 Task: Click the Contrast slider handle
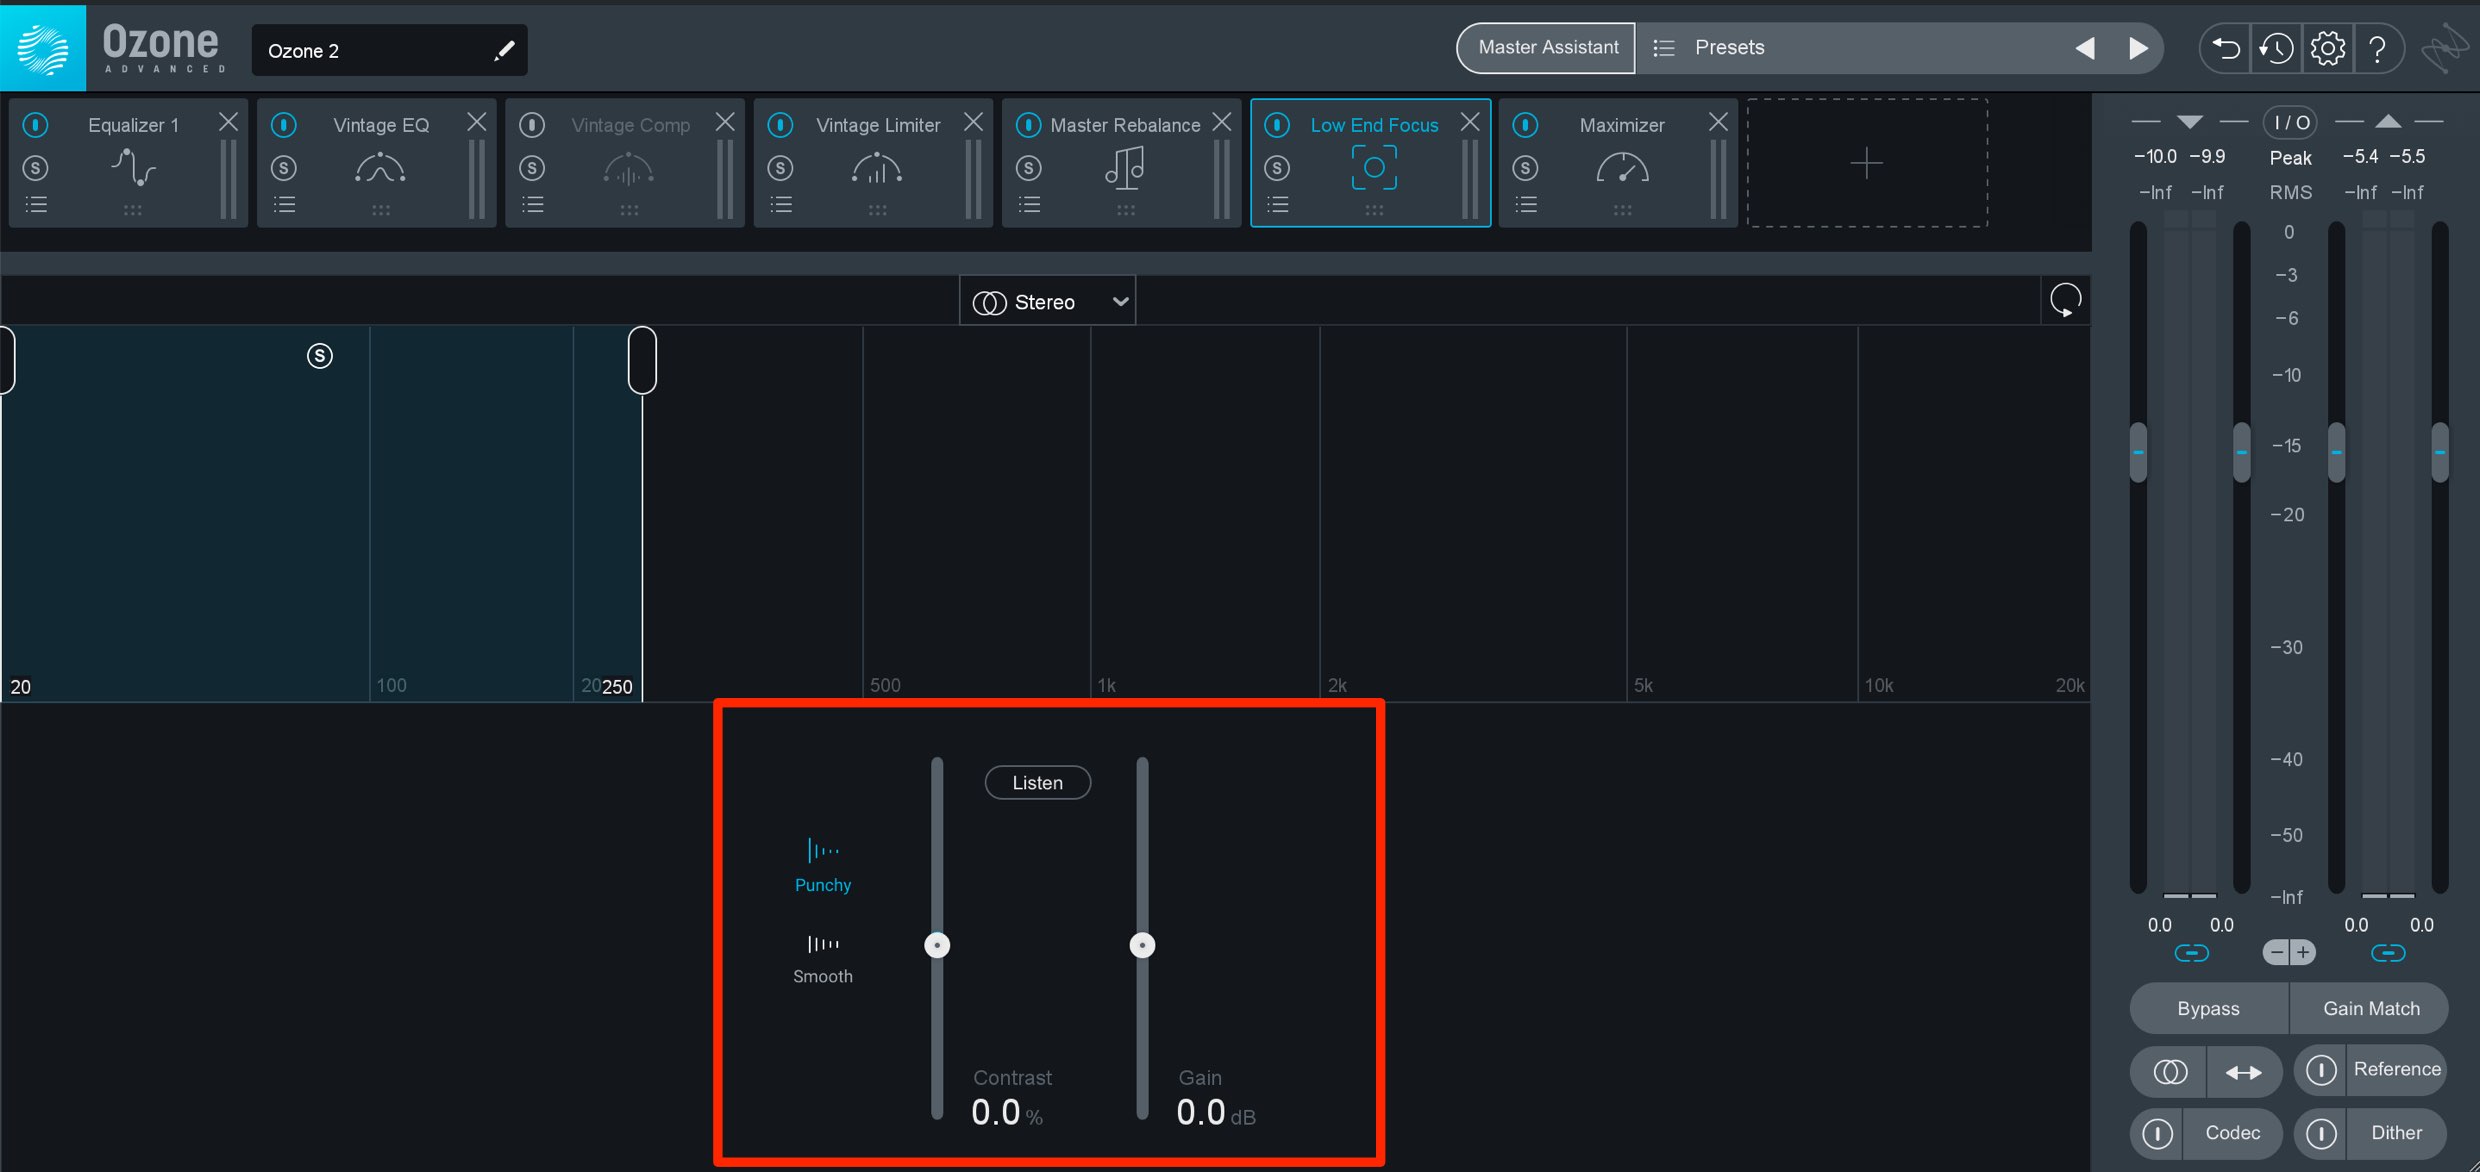937,945
